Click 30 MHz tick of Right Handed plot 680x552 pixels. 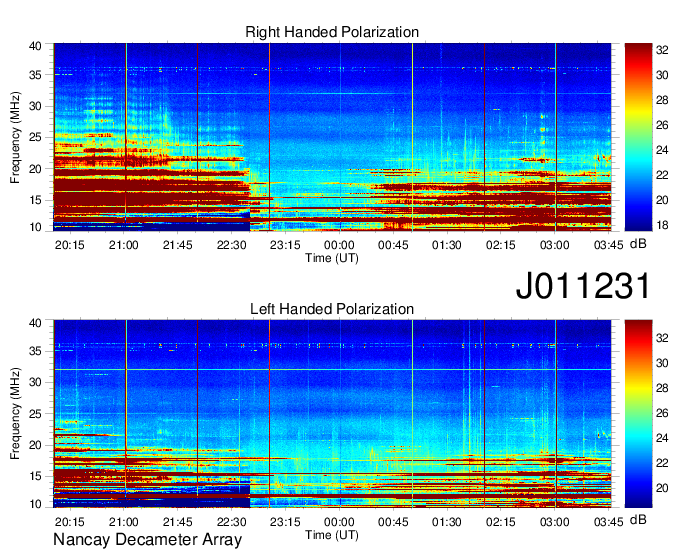35,106
